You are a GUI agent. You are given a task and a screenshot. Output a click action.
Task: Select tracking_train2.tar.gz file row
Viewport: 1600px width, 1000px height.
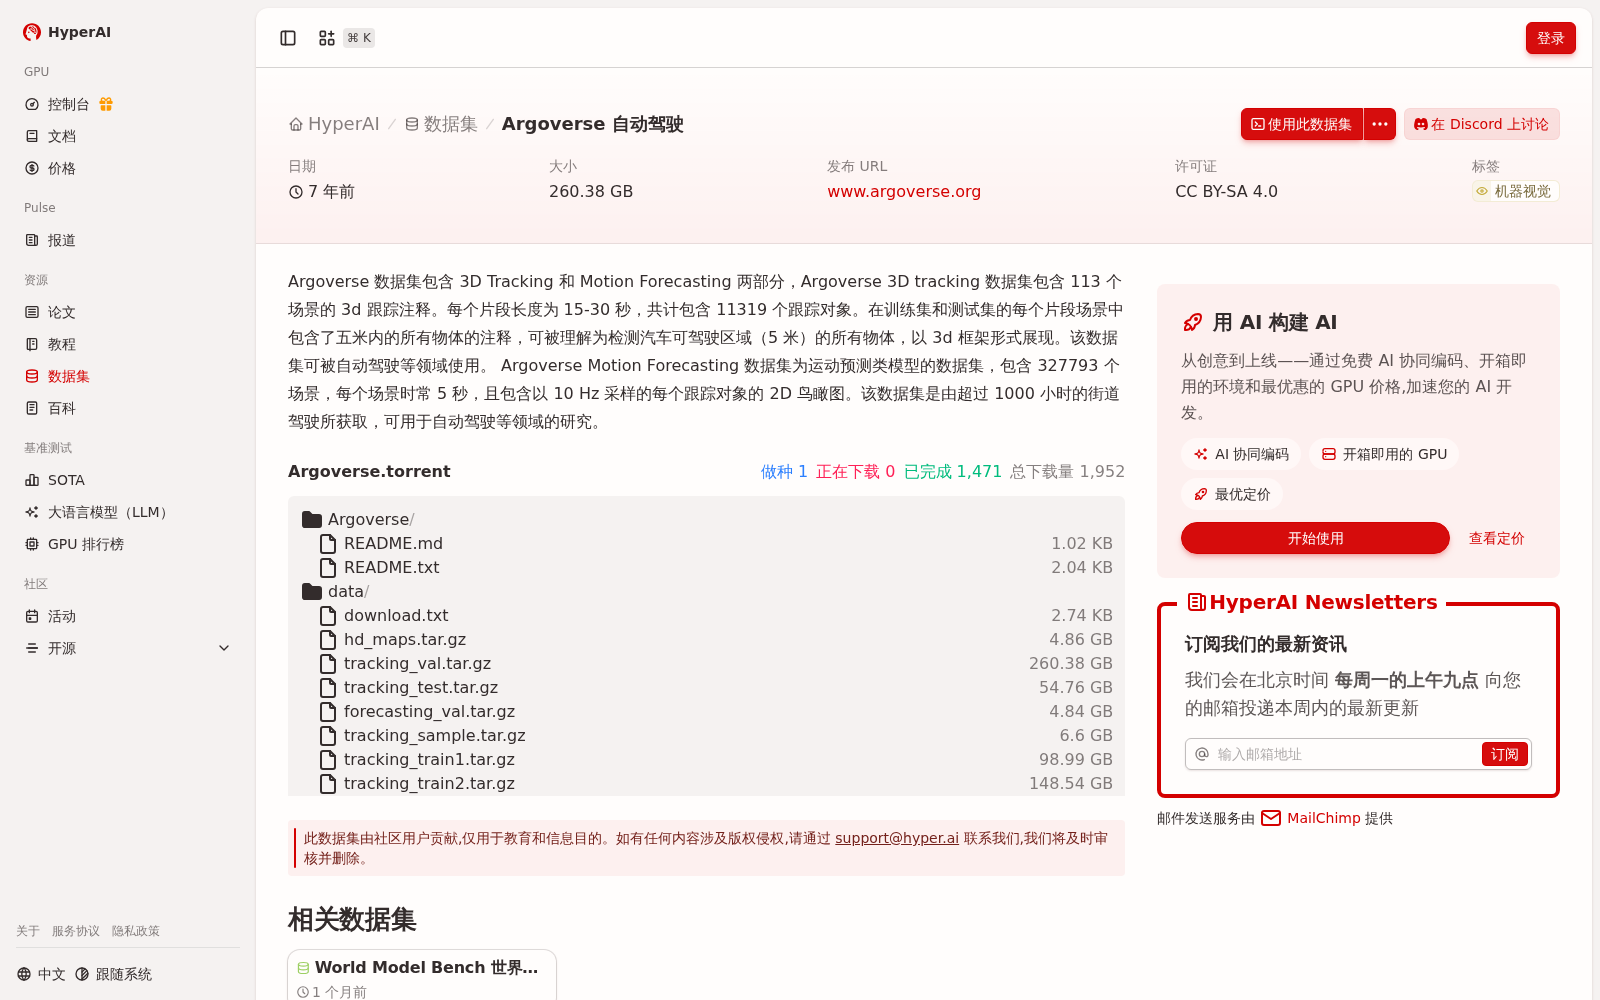coord(706,784)
